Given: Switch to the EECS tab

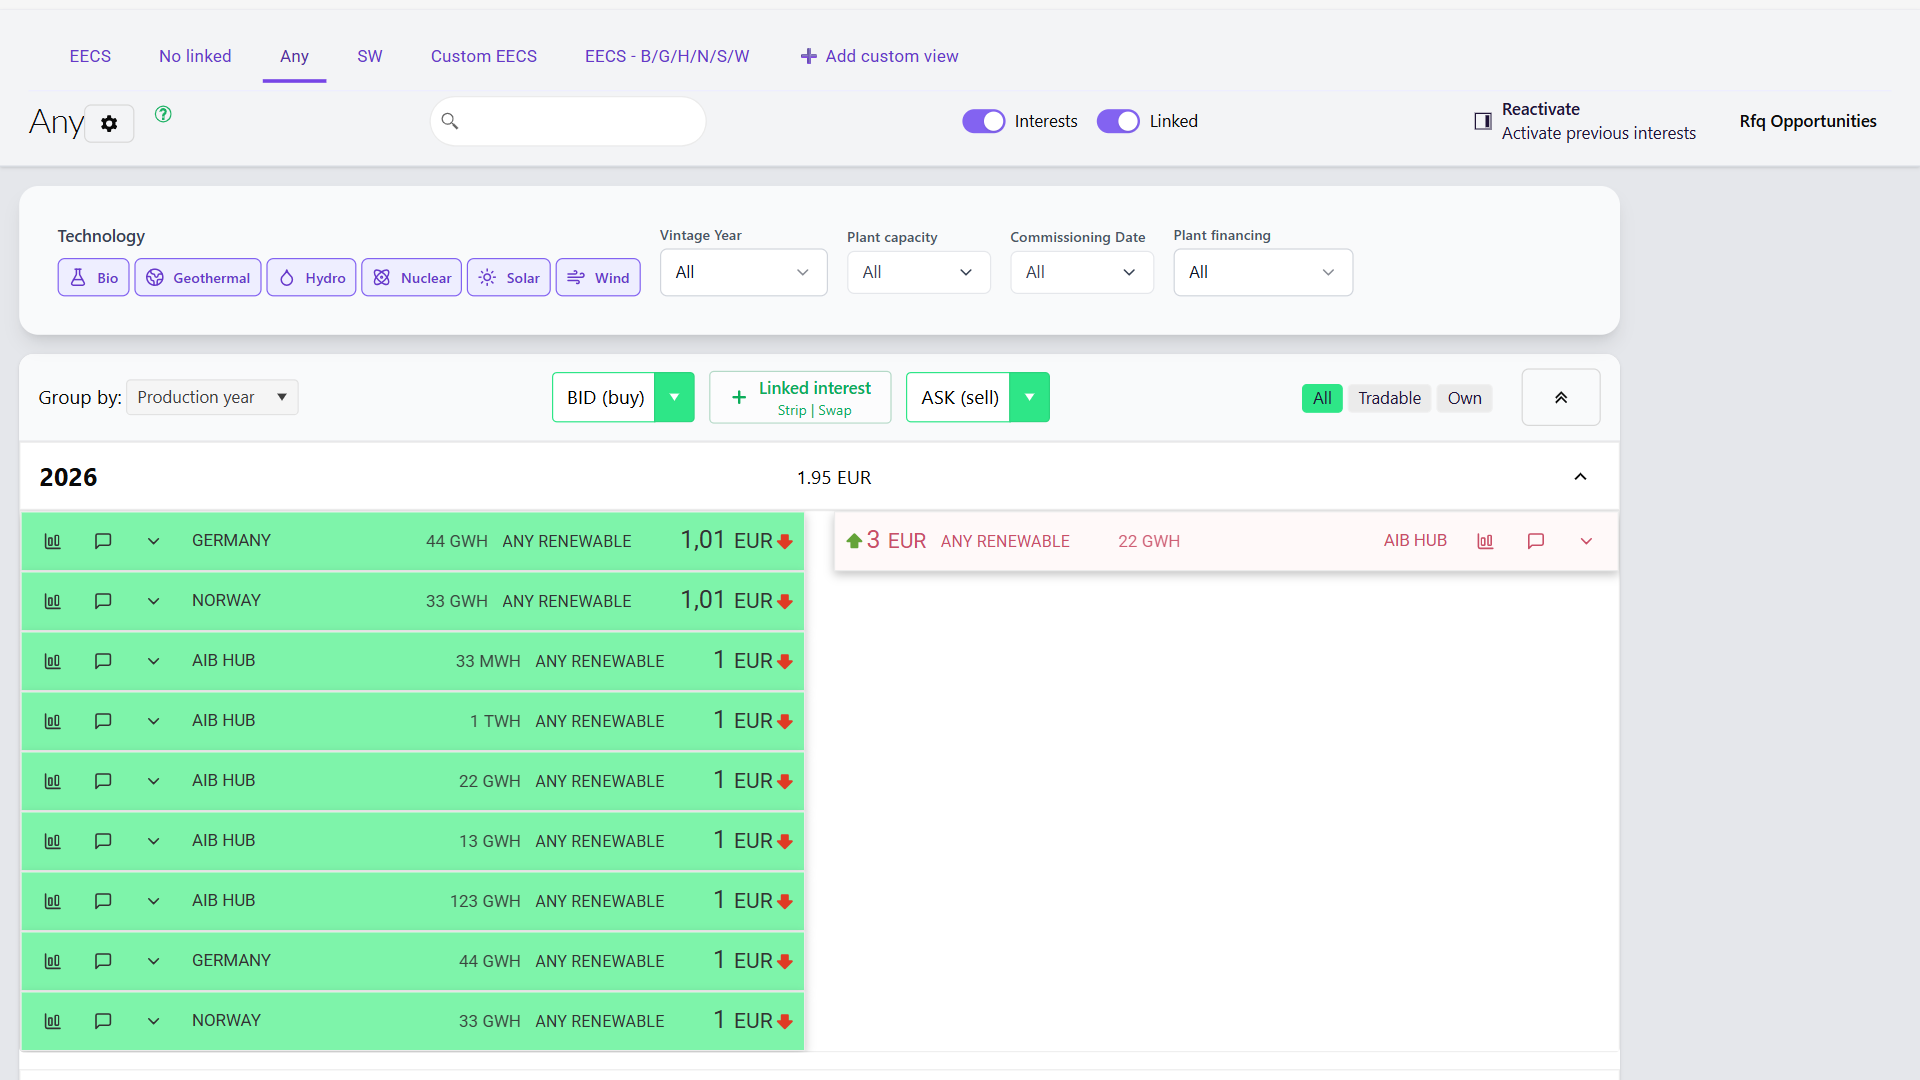Looking at the screenshot, I should 90,56.
